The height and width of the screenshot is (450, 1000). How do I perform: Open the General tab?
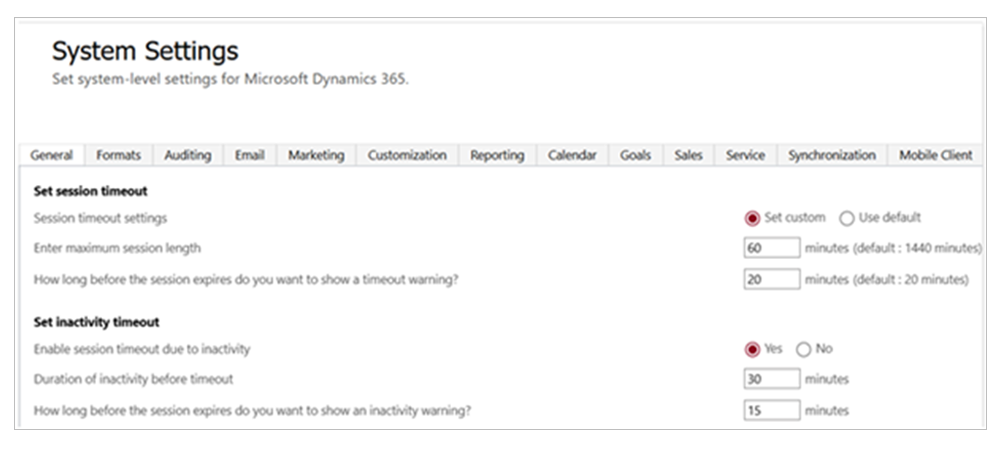click(52, 155)
